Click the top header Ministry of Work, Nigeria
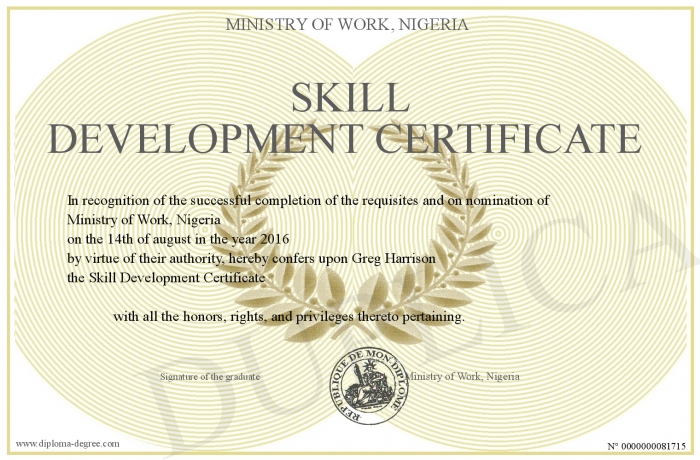 (349, 23)
